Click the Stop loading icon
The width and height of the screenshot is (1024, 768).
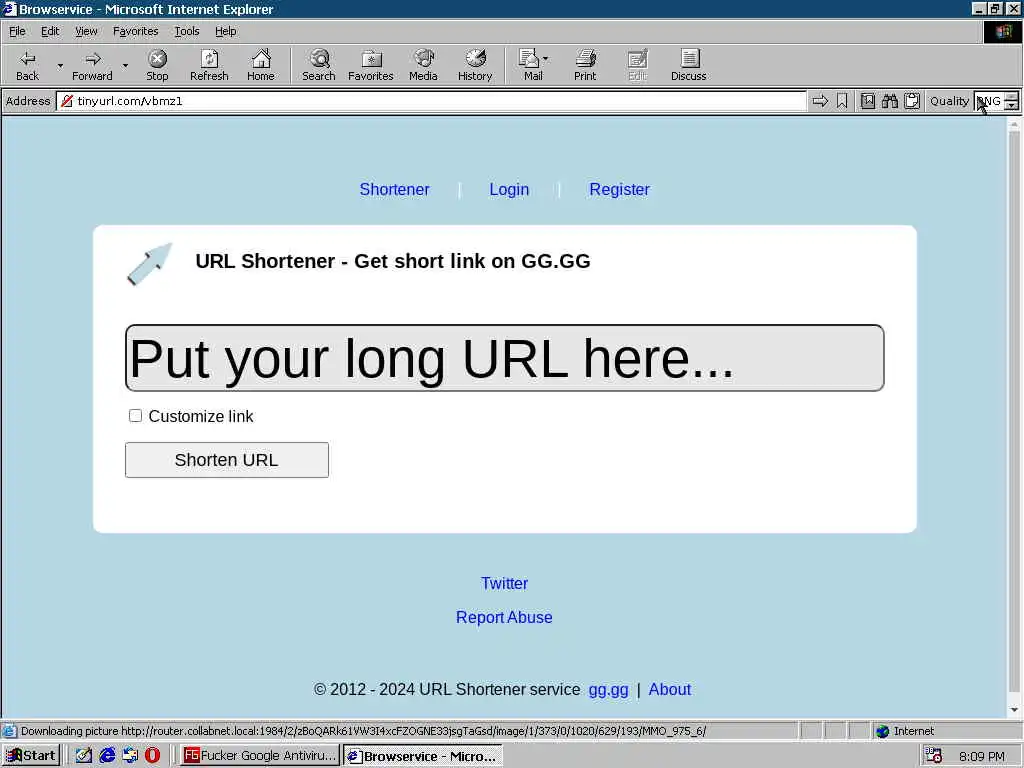[x=157, y=65]
